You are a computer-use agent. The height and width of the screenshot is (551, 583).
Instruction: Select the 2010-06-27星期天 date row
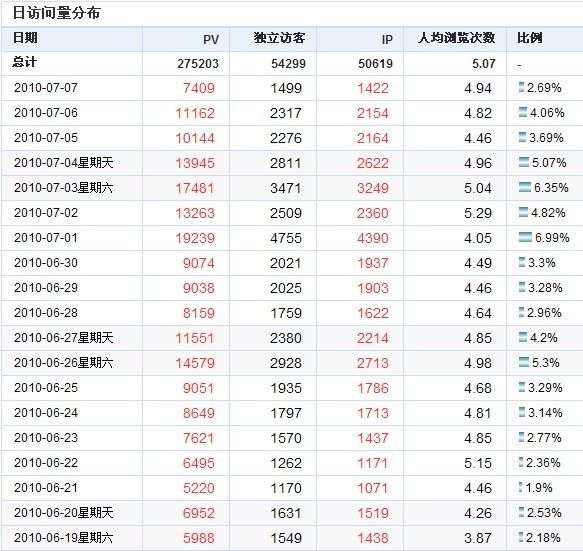292,338
